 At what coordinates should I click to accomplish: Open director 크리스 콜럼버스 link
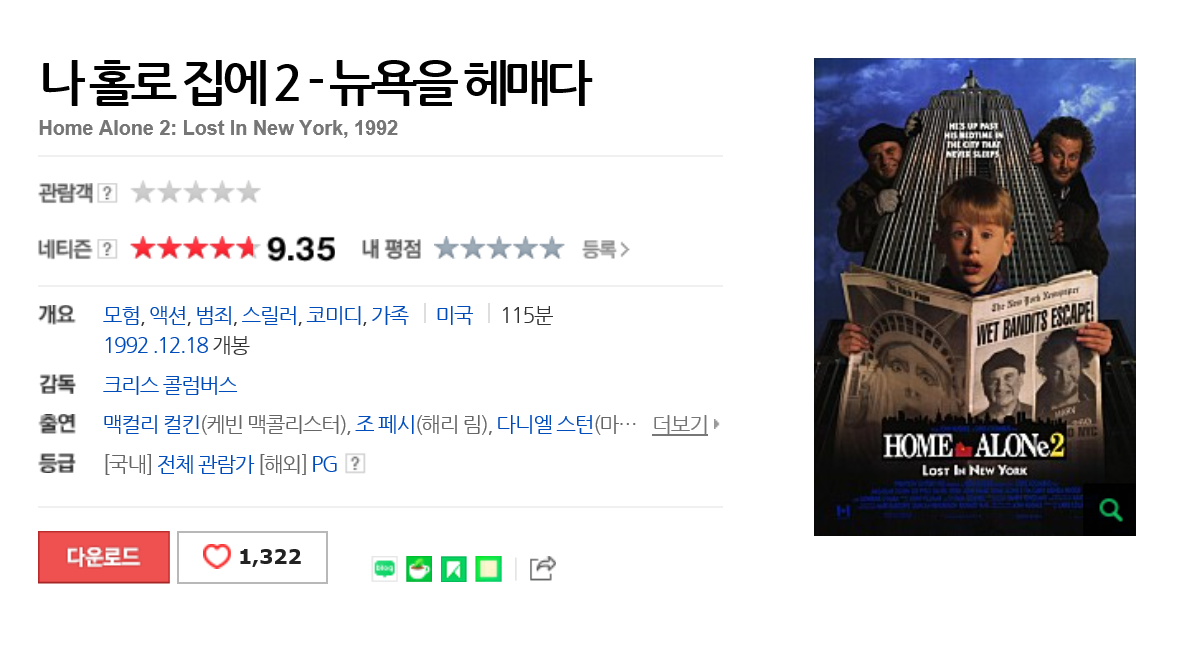pos(170,385)
